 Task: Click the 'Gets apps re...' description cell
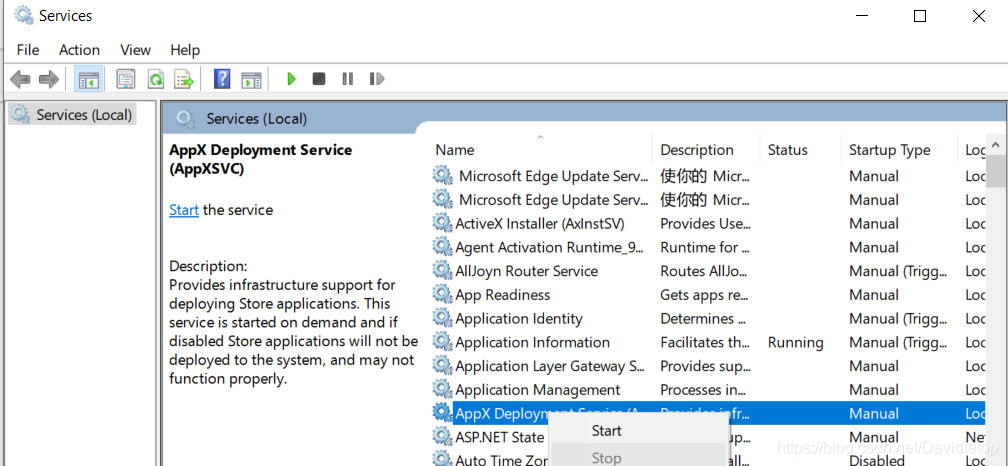[x=705, y=295]
